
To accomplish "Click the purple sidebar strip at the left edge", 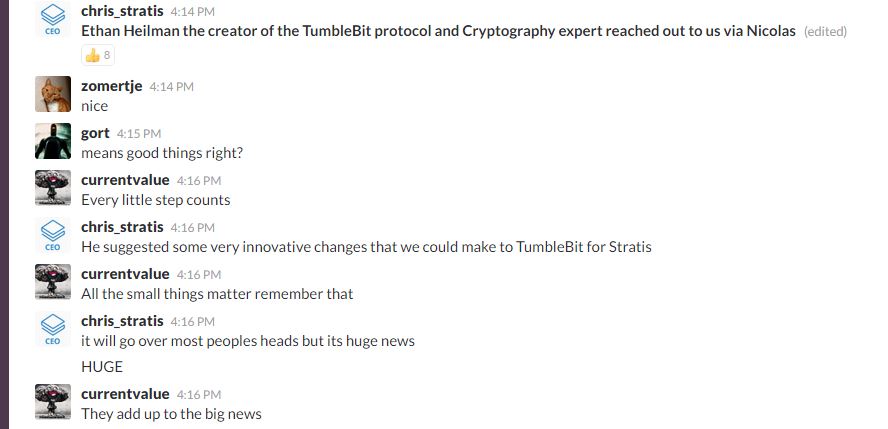I will [x=5, y=214].
